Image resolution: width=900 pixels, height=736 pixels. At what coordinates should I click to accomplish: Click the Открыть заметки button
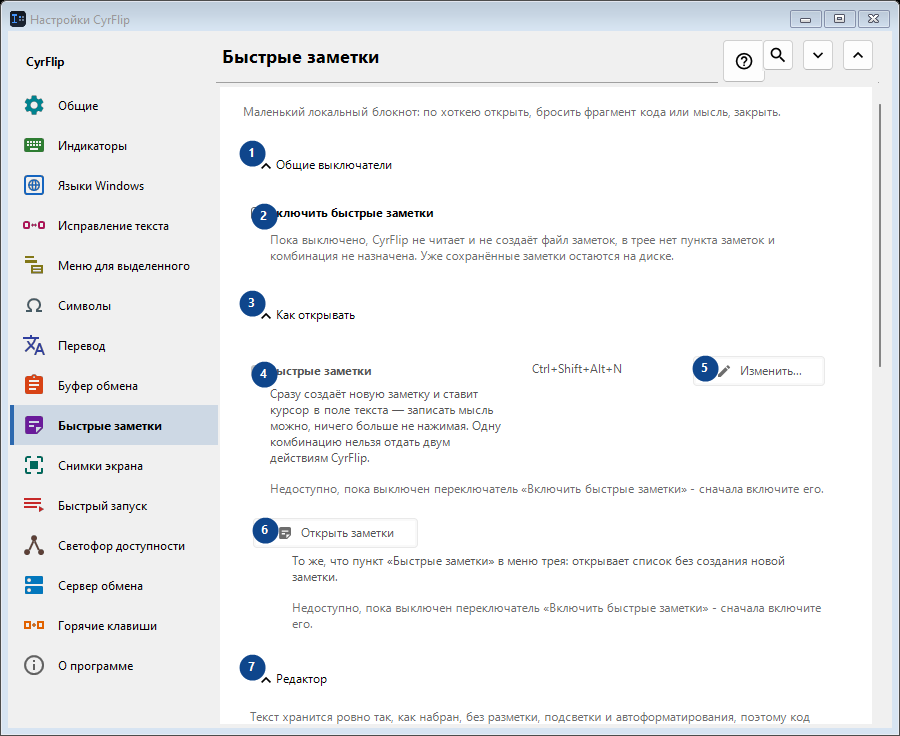pos(336,533)
